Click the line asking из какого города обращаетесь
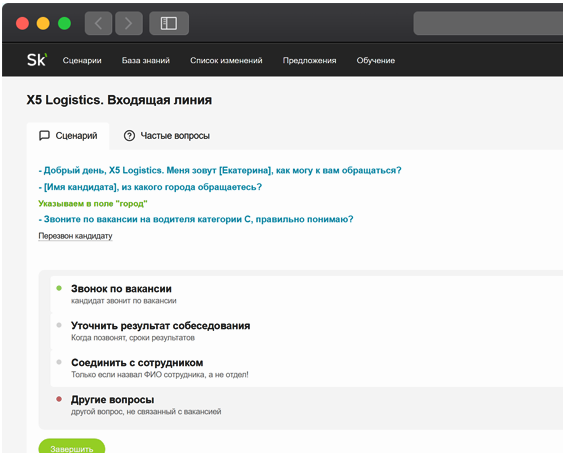The width and height of the screenshot is (563, 453). 150,187
